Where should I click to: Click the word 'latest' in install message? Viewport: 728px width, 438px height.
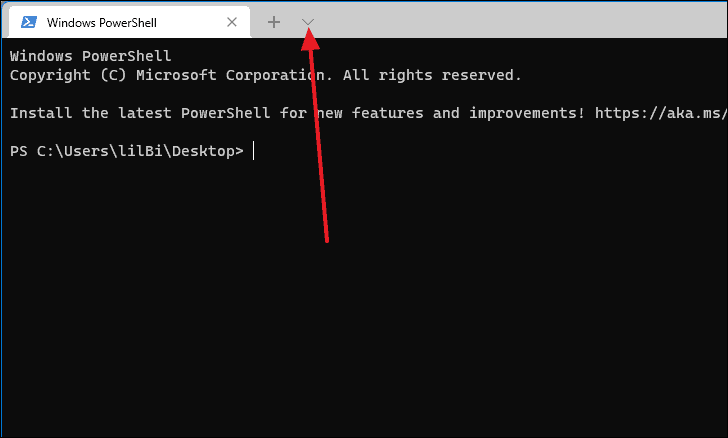[x=145, y=113]
